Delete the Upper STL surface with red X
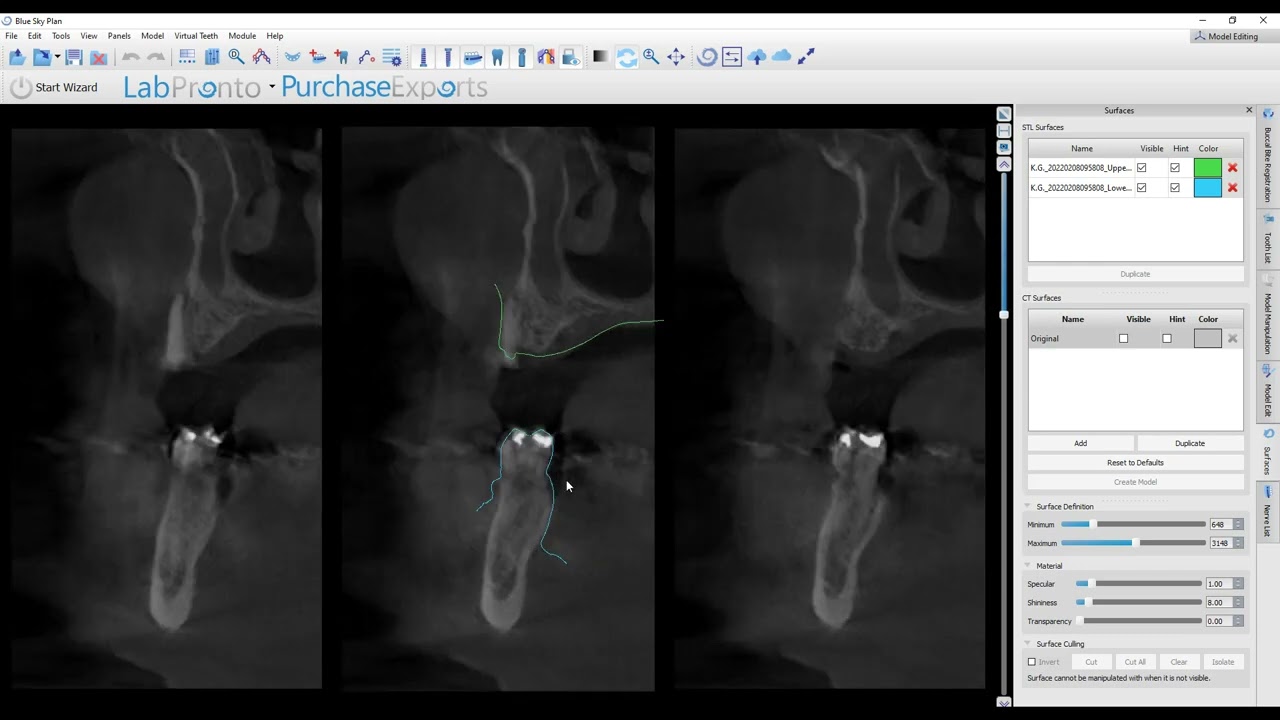 click(x=1232, y=168)
